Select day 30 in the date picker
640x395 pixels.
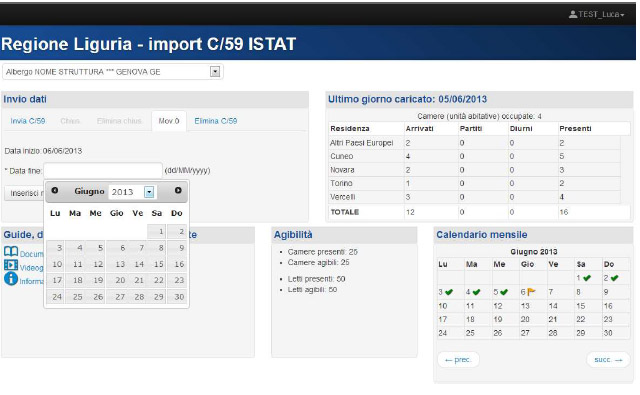click(x=177, y=297)
